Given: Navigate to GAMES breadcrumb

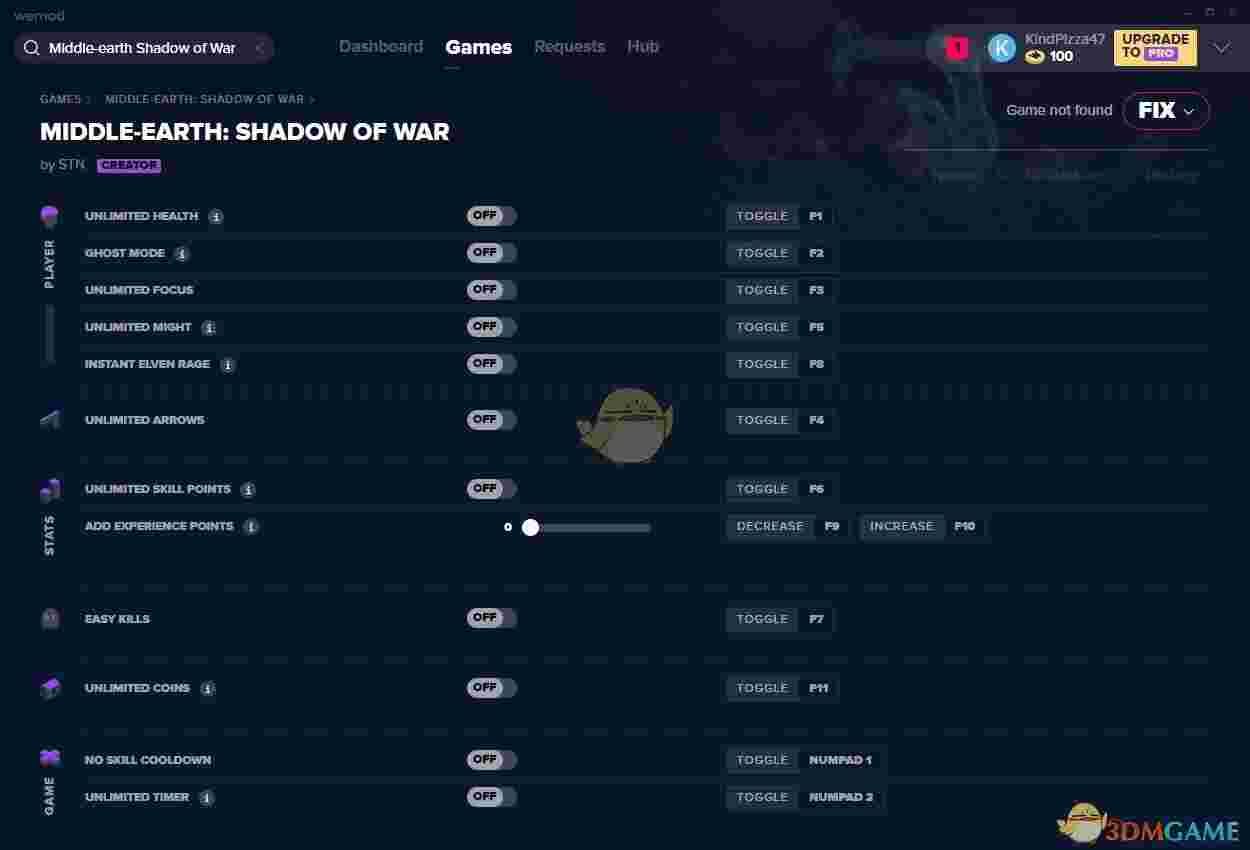Looking at the screenshot, I should click(61, 100).
